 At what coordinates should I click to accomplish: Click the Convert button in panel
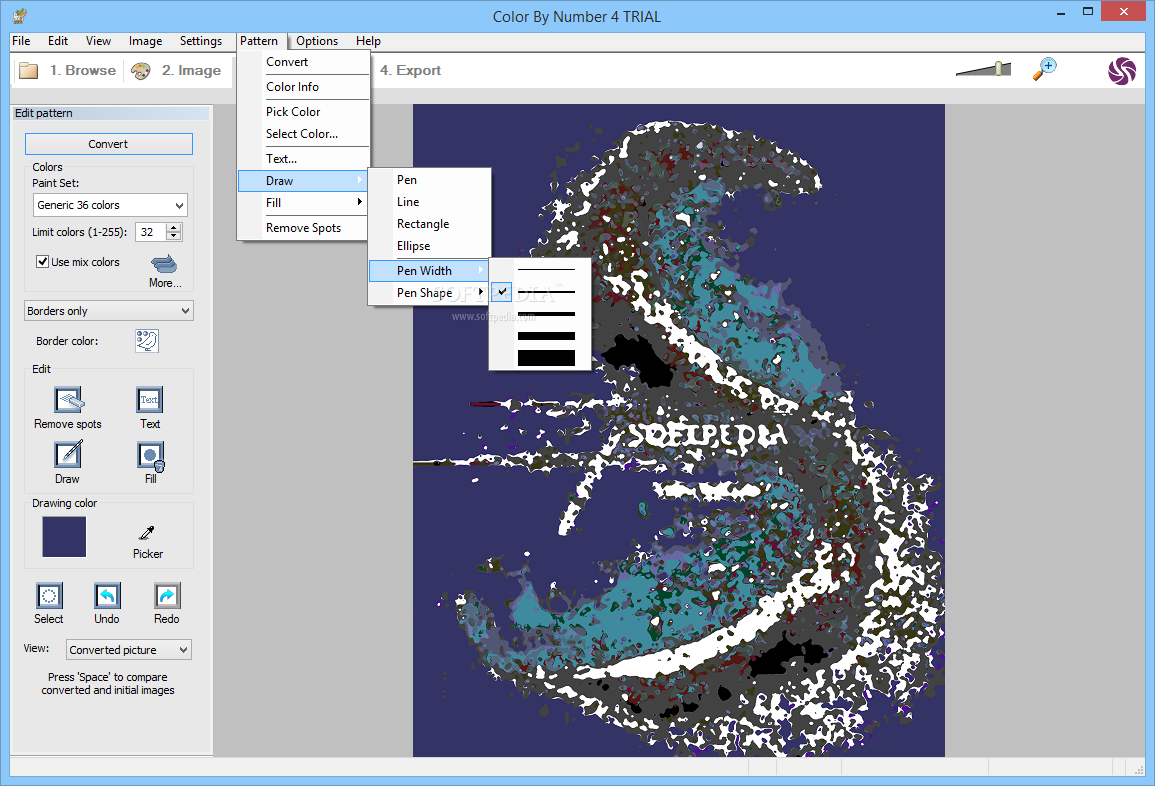point(109,144)
